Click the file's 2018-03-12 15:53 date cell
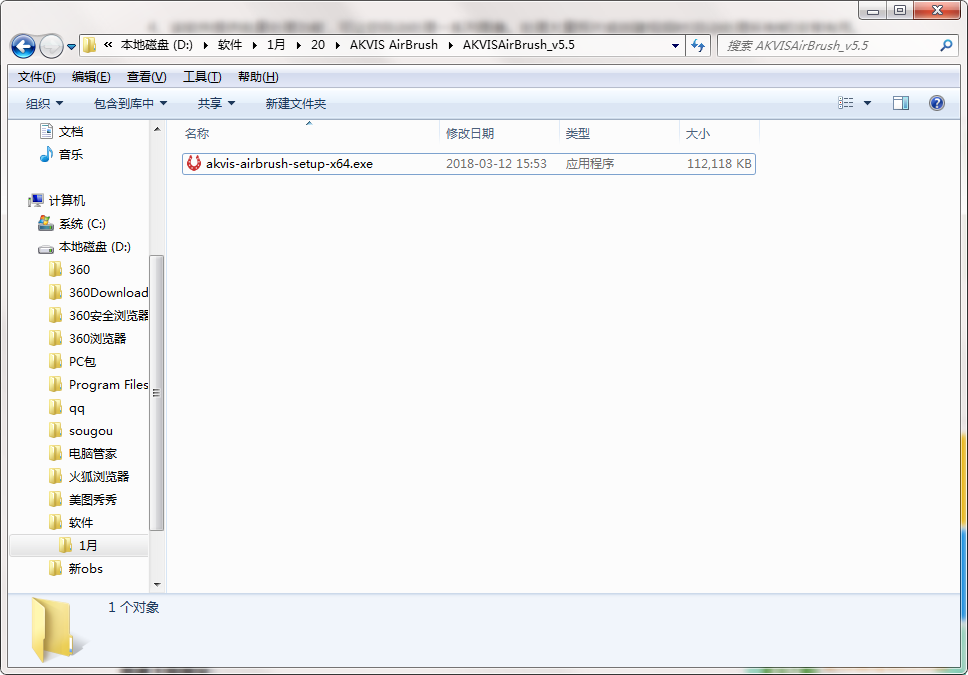 pos(496,164)
